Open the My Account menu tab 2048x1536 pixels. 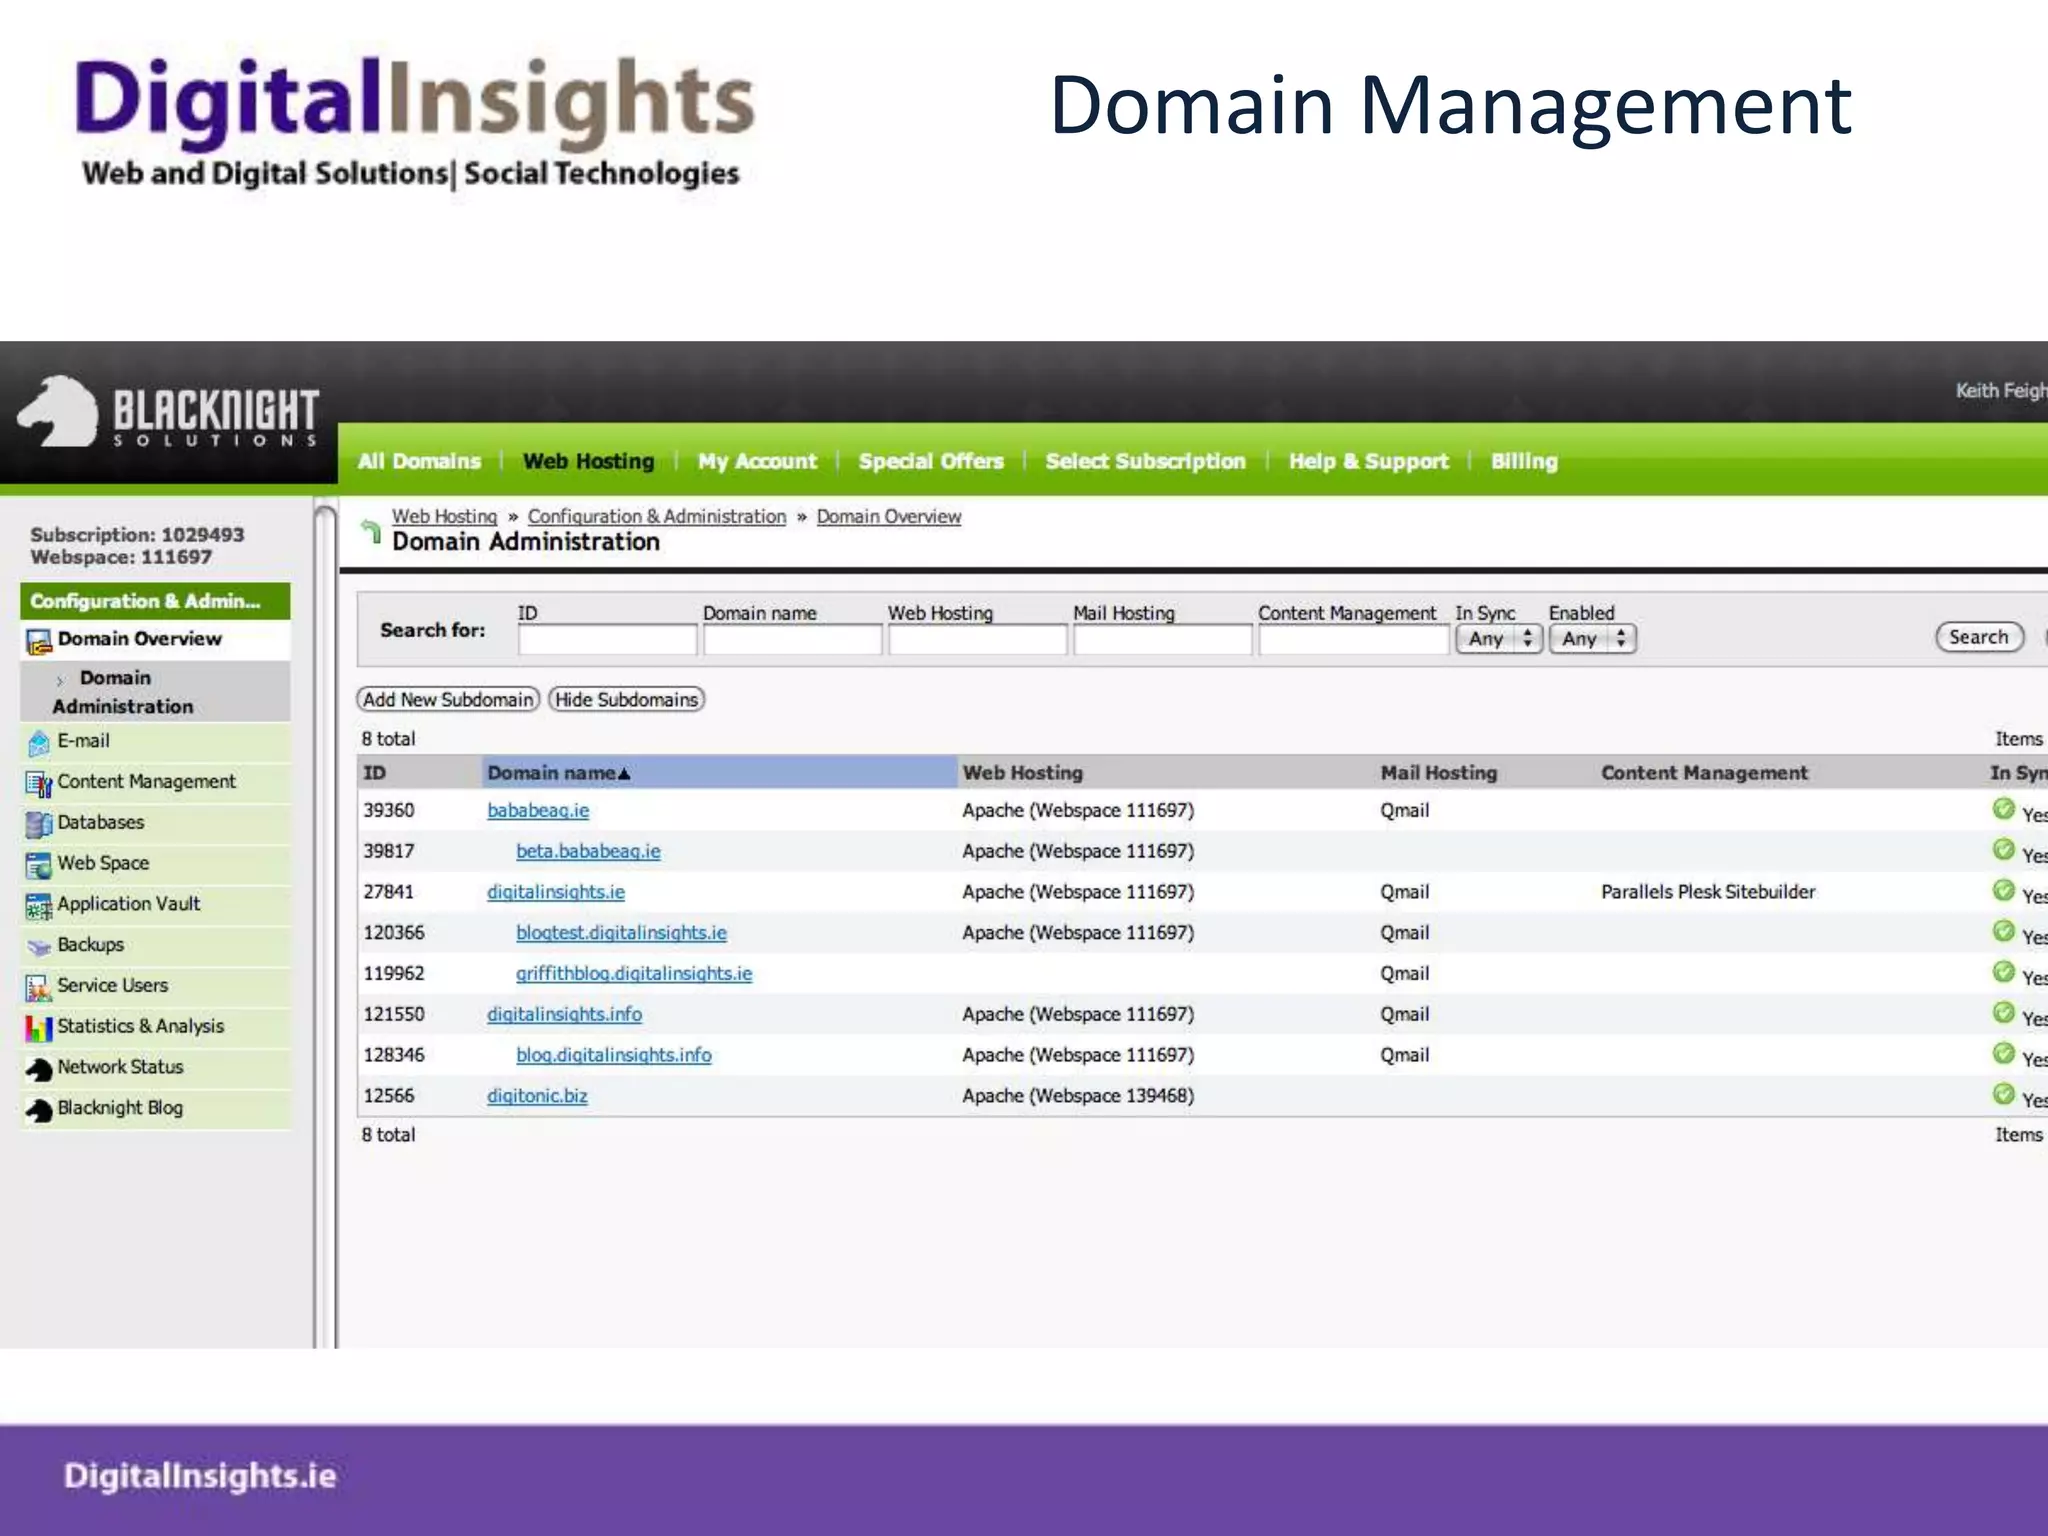[x=757, y=461]
